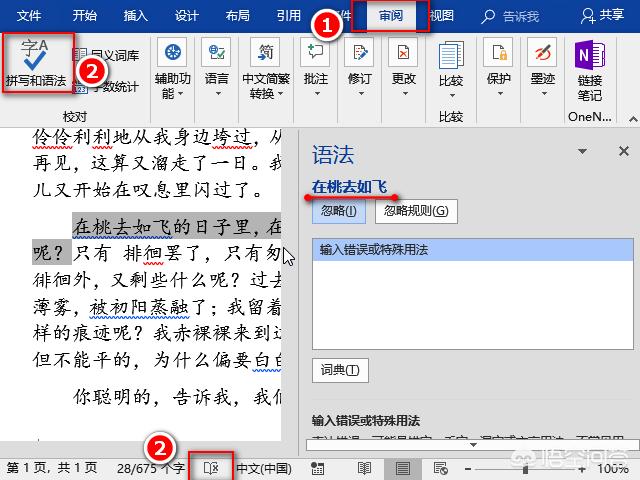640x480 pixels.
Task: Open Accessibility (辅助功能) checker icon
Action: [x=172, y=52]
